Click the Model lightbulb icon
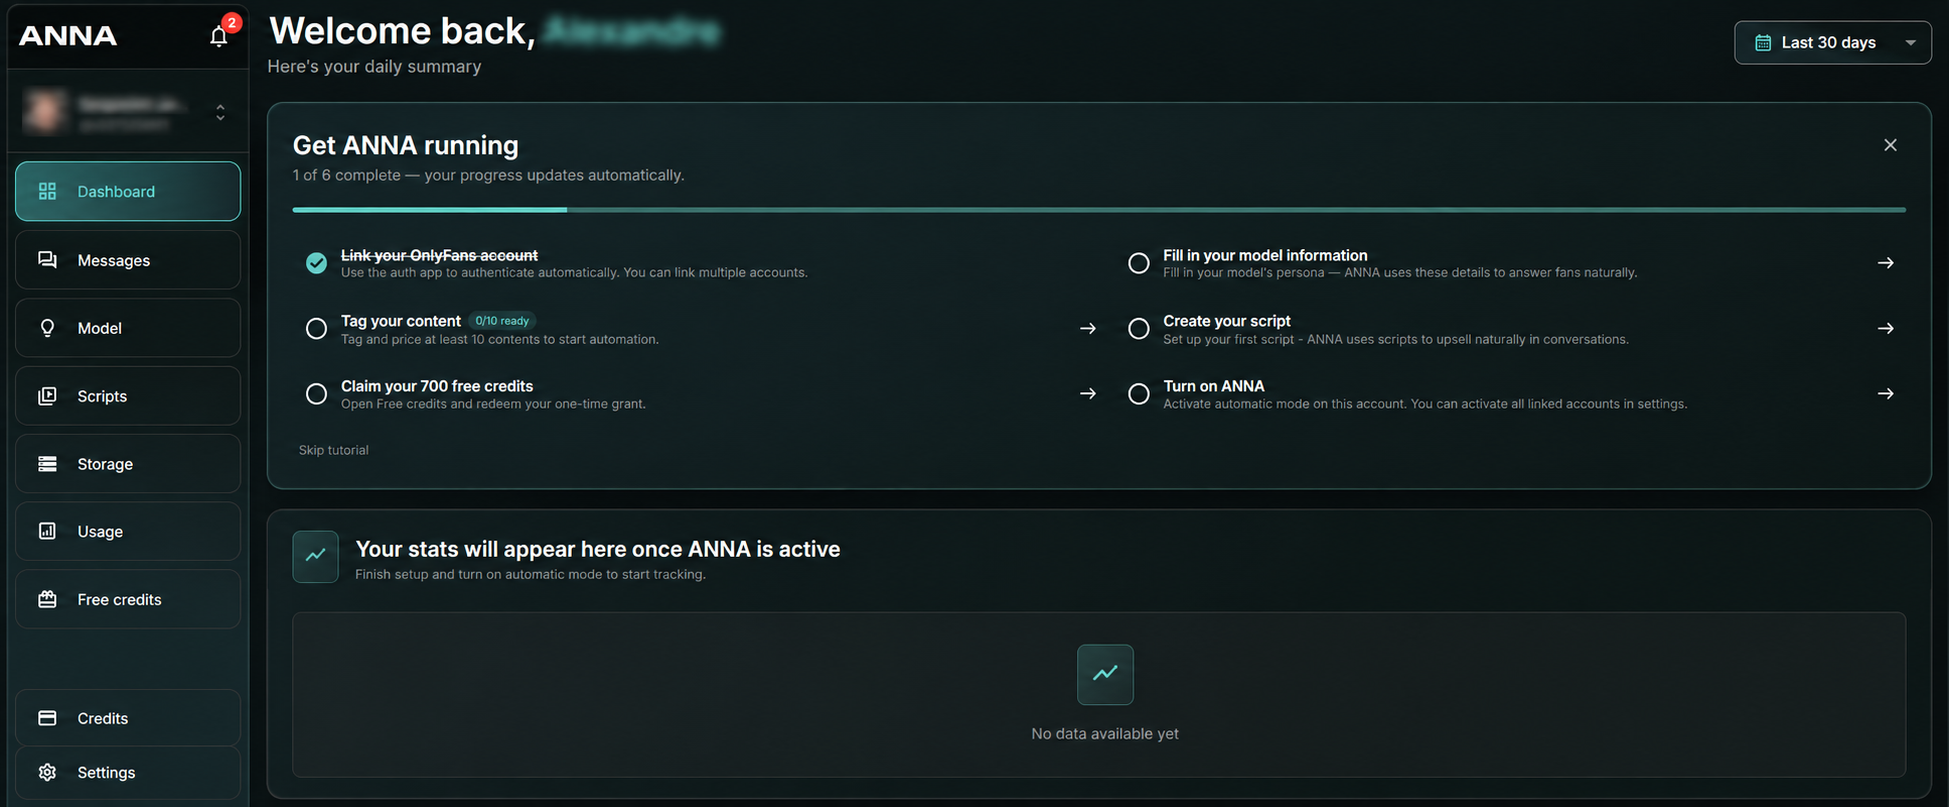 pyautogui.click(x=47, y=328)
